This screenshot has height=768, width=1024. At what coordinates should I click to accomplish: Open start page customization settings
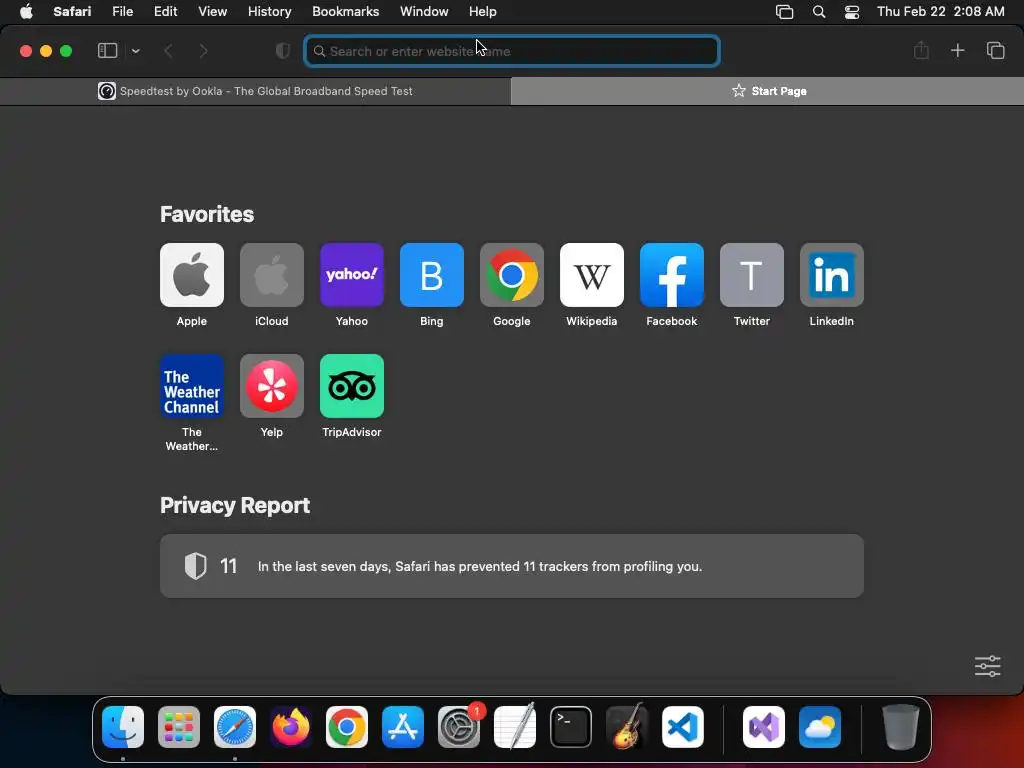[x=987, y=666]
